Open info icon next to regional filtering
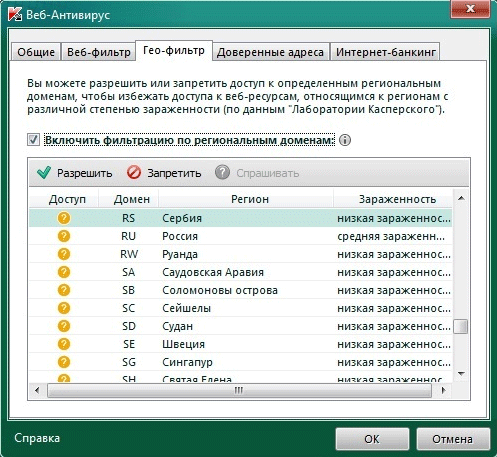 tap(345, 140)
